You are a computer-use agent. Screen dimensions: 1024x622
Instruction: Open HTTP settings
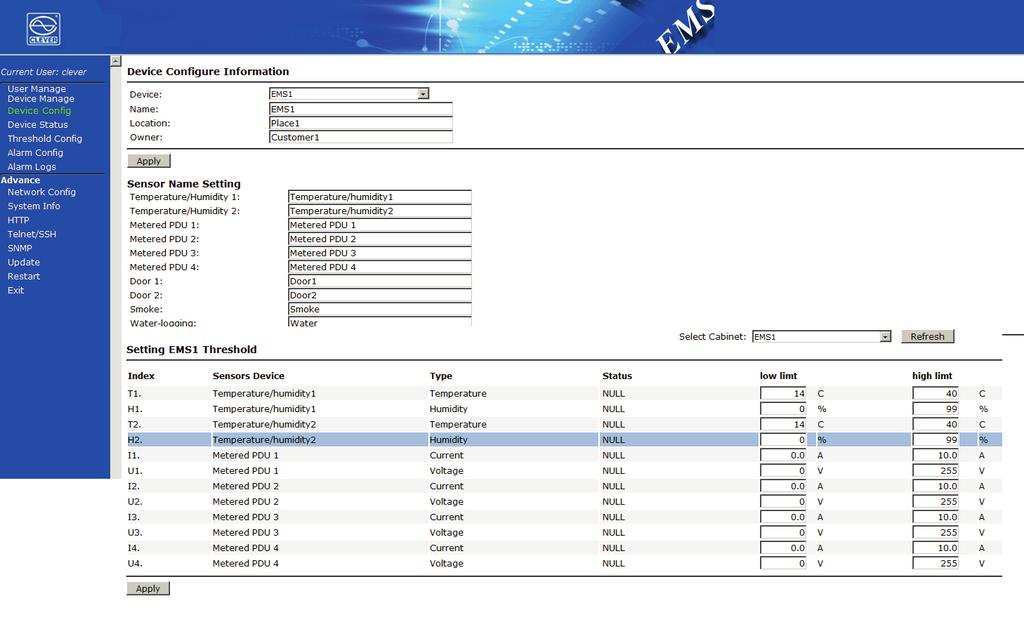(18, 220)
